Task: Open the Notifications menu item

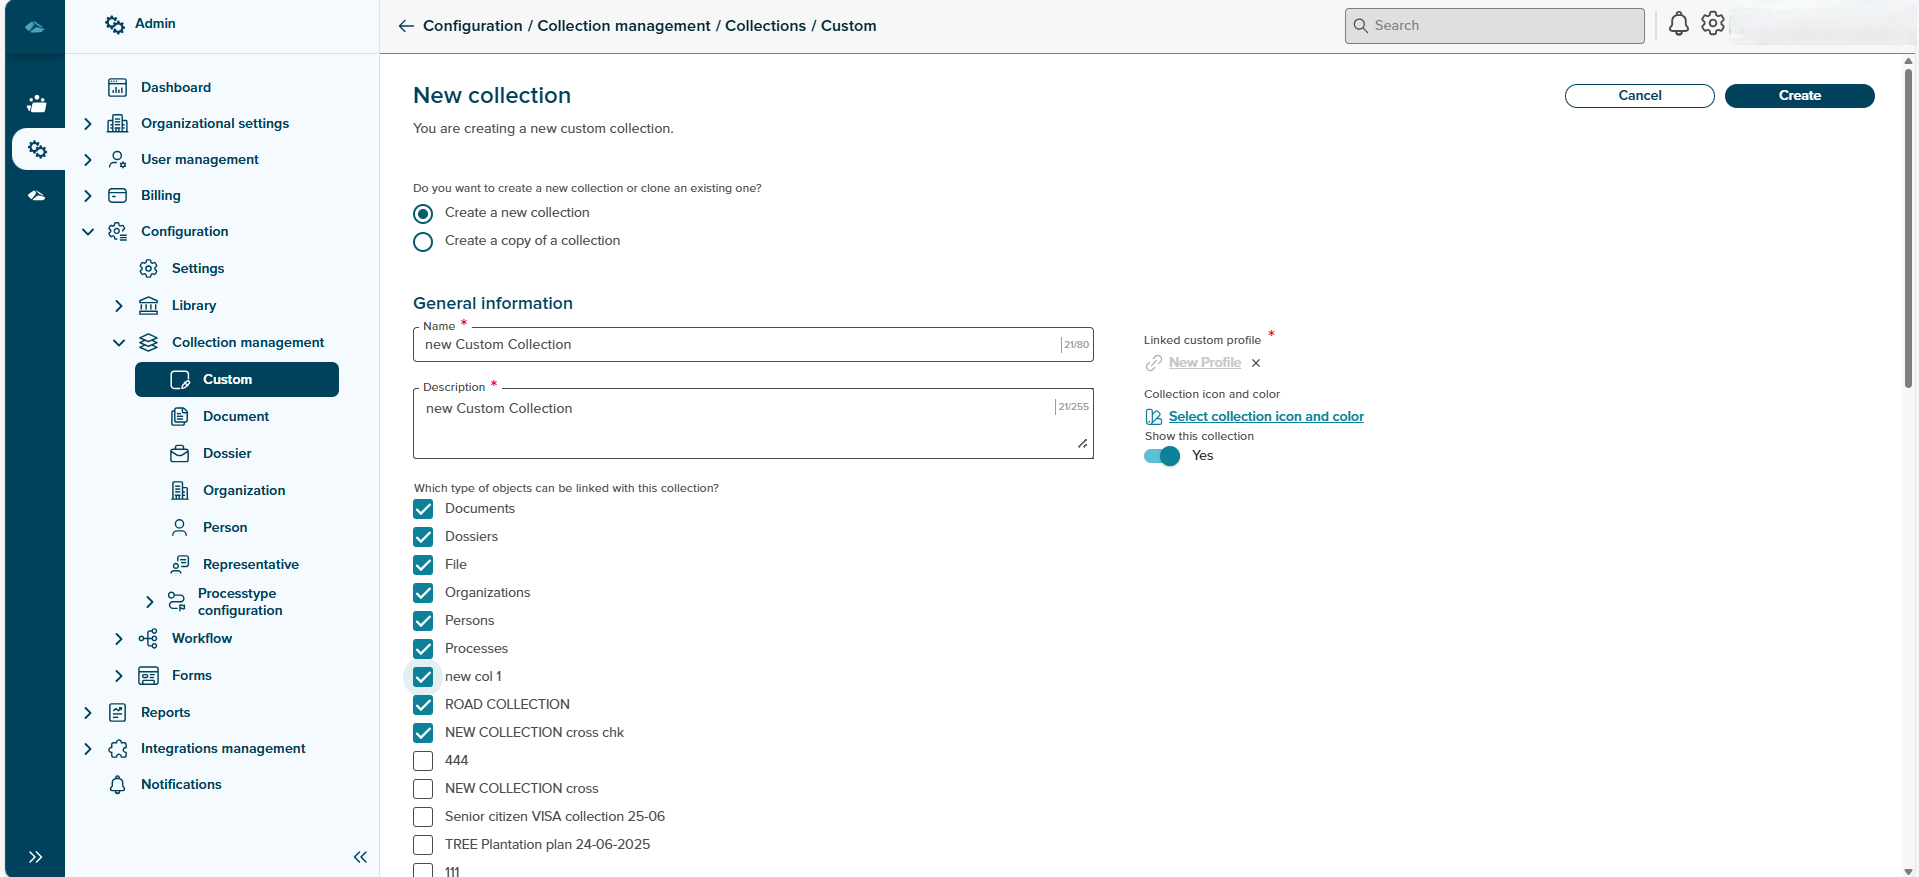Action: coord(181,785)
